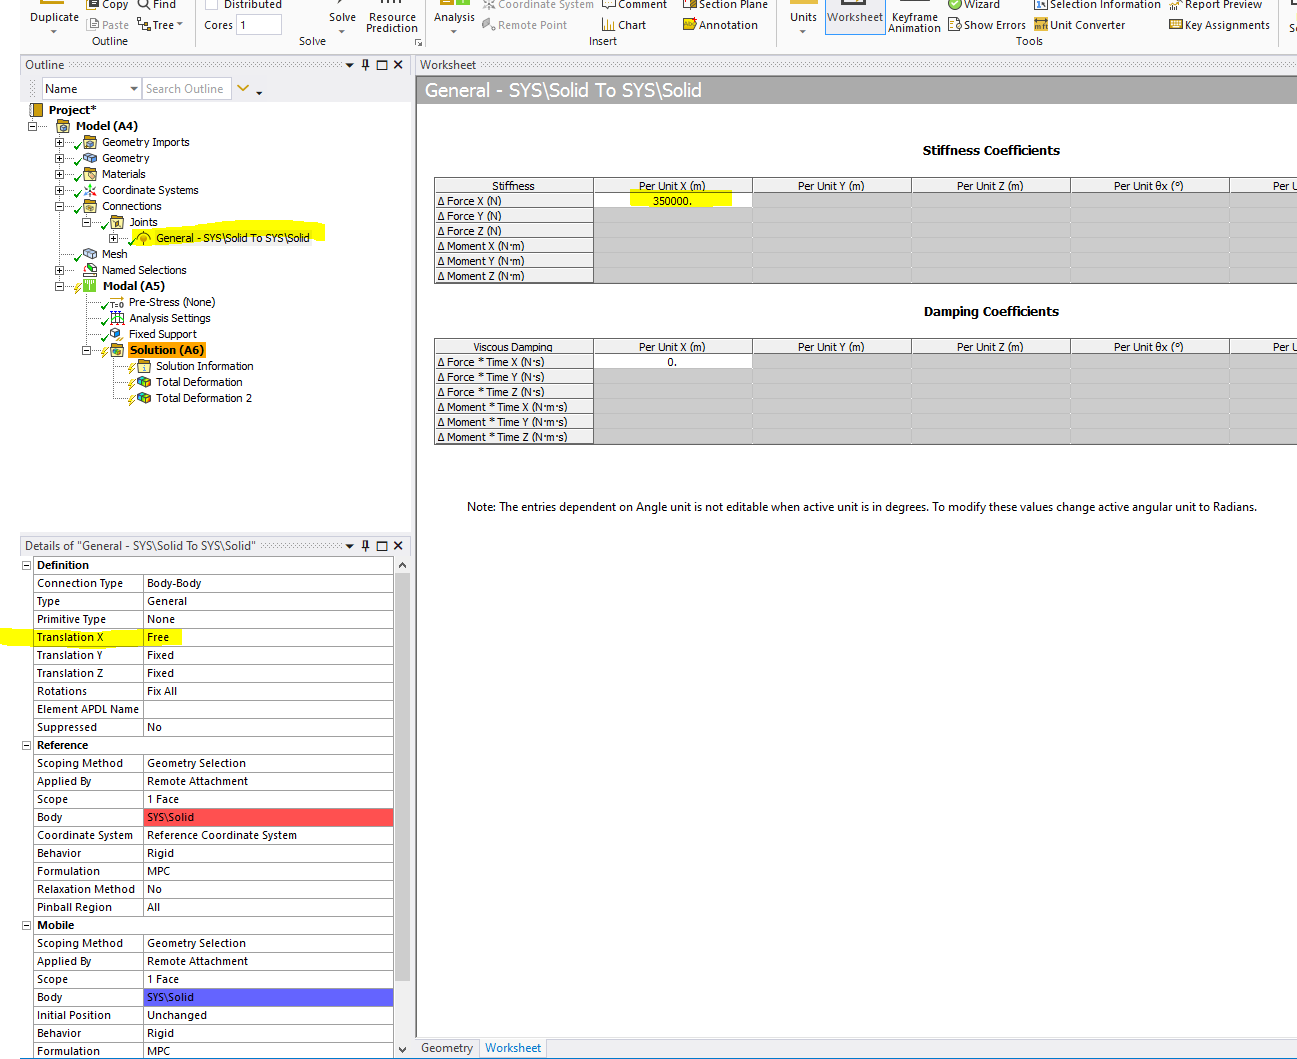The width and height of the screenshot is (1297, 1059).
Task: Open the Outline panel options arrow
Action: coord(349,65)
